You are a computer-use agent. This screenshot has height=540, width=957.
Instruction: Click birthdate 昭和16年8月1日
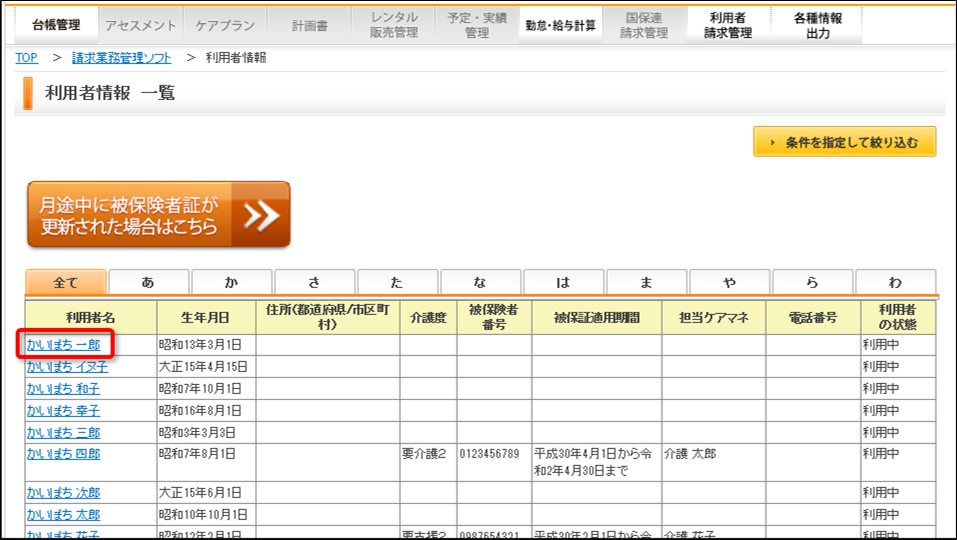click(200, 411)
